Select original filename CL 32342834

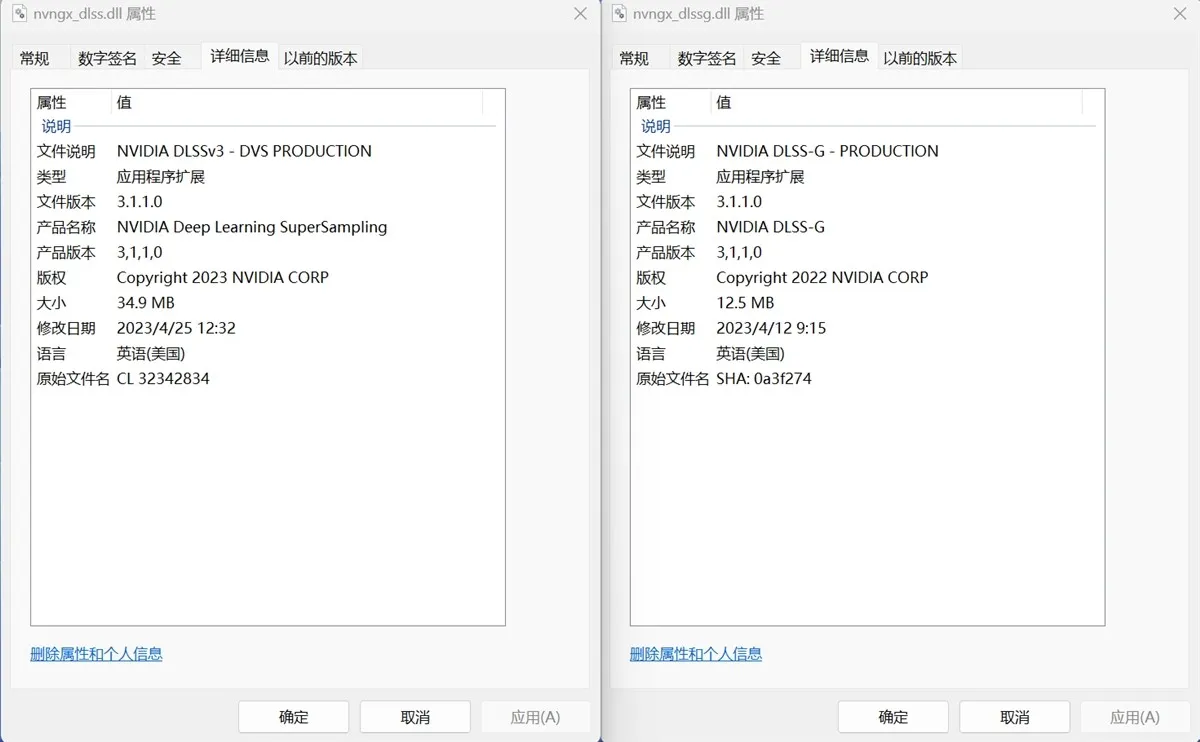pos(163,379)
